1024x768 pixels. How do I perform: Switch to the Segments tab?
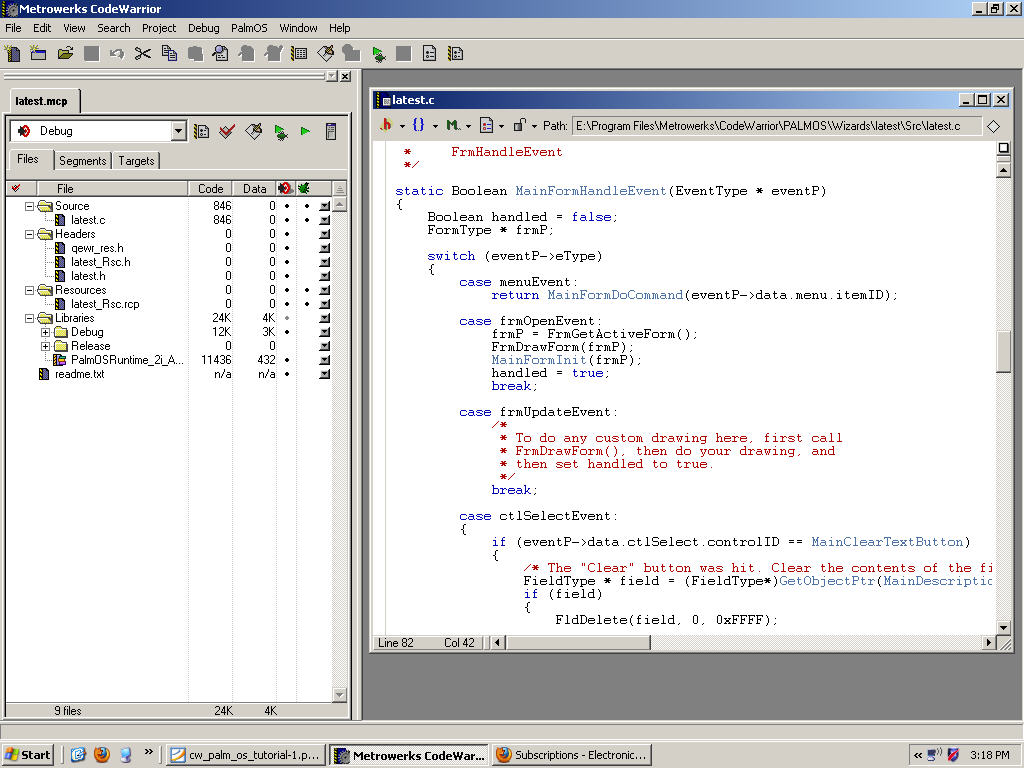pyautogui.click(x=82, y=161)
